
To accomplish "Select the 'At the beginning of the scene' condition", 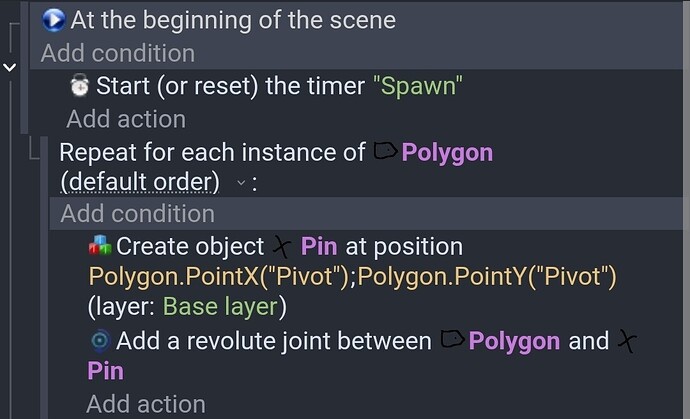I will coord(233,20).
